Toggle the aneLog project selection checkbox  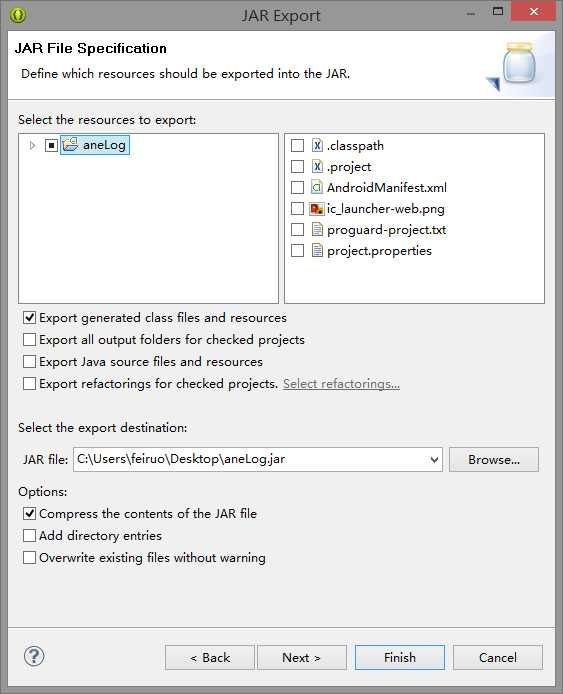[51, 145]
